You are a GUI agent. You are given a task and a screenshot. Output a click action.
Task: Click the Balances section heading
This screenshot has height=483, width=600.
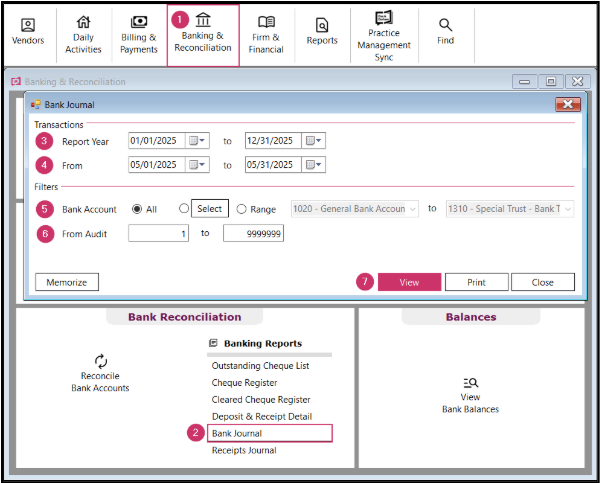[471, 317]
